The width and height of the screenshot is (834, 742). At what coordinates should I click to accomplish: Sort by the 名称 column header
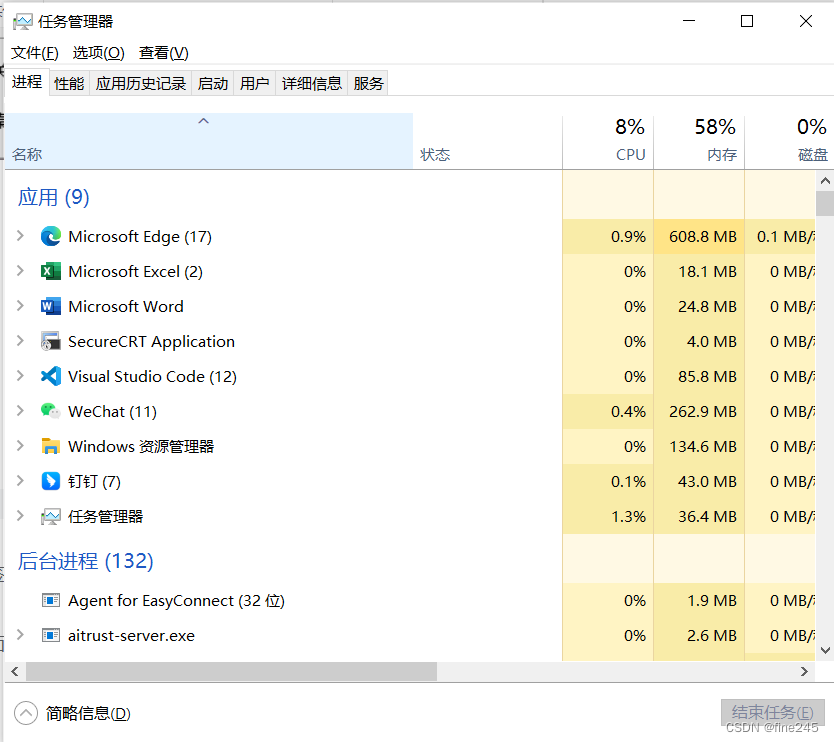(x=208, y=141)
